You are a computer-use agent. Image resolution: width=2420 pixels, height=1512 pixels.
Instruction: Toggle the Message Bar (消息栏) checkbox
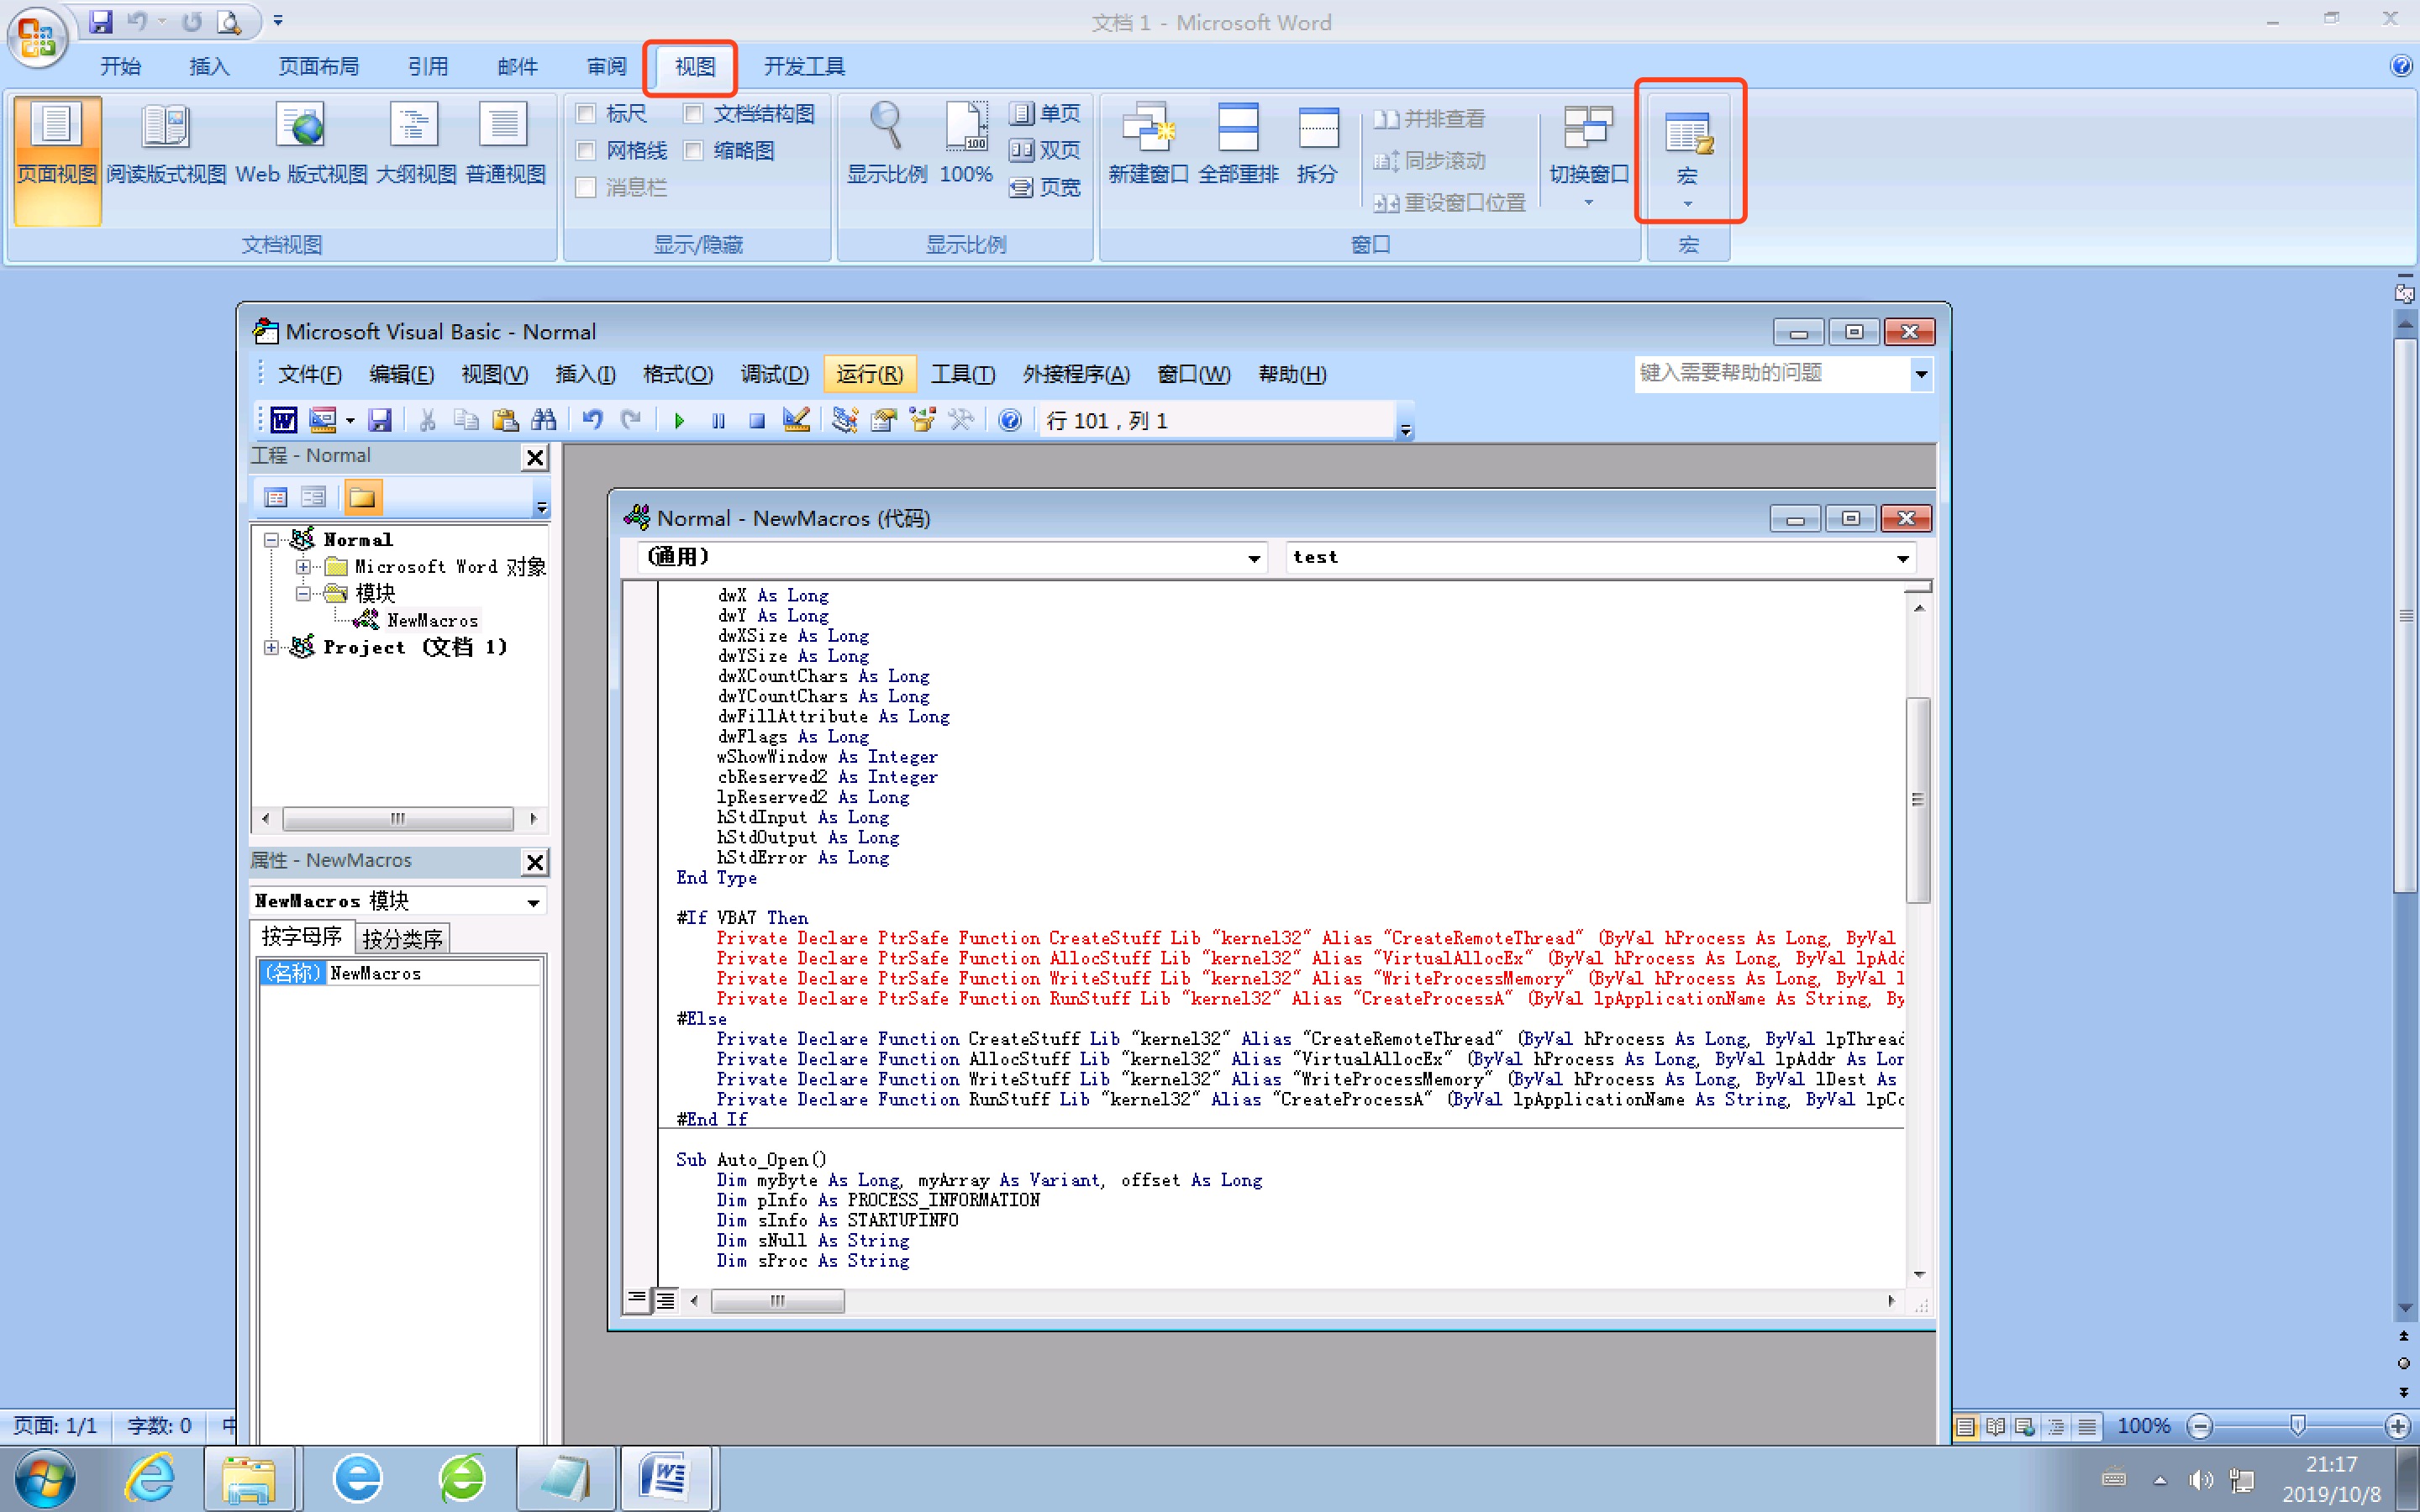click(586, 188)
